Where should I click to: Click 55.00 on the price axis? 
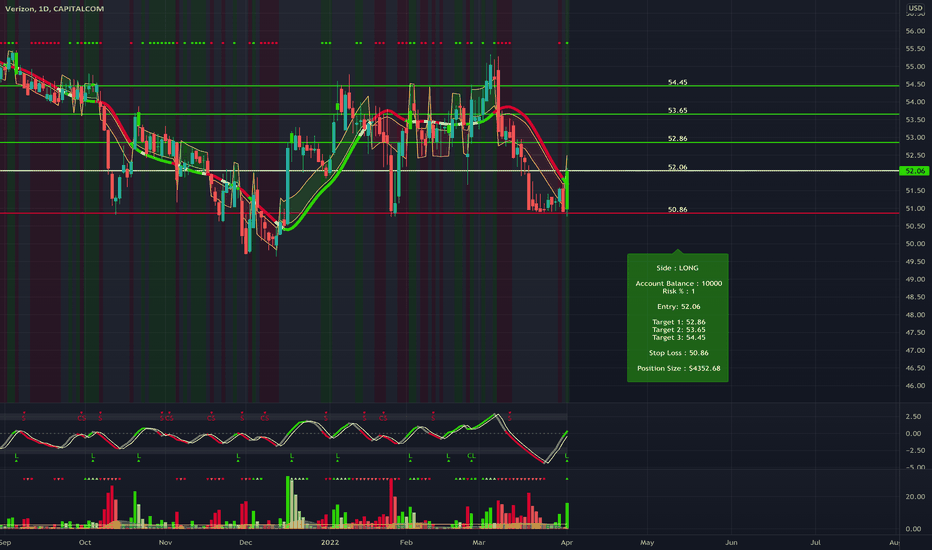(915, 67)
